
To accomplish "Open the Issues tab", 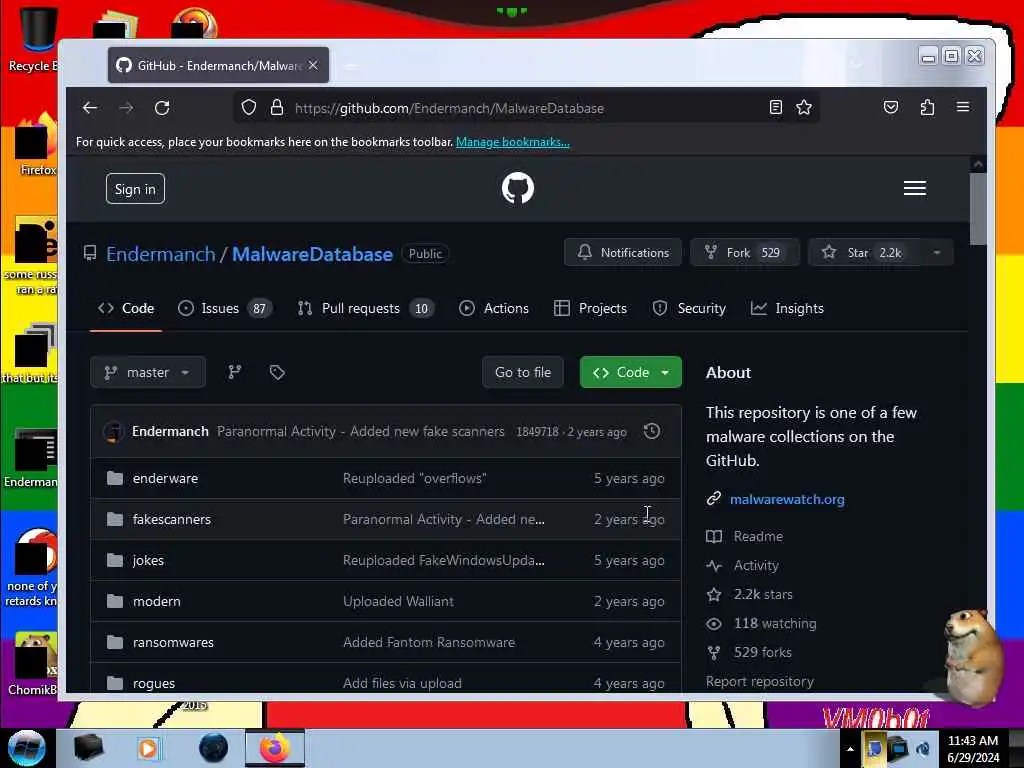I will click(225, 308).
